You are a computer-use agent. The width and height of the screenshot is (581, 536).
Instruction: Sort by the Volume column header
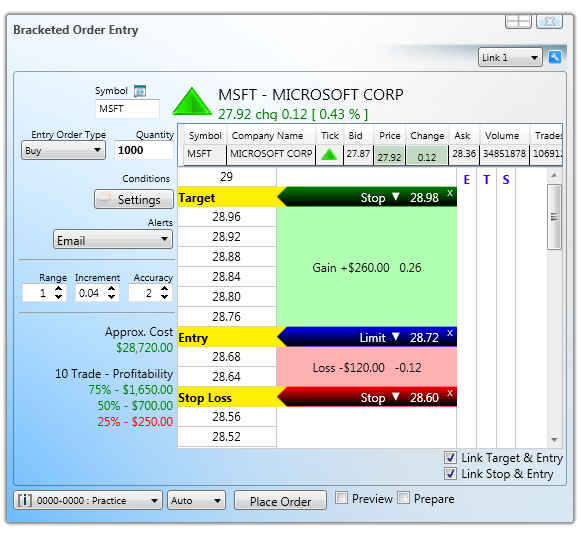[505, 136]
